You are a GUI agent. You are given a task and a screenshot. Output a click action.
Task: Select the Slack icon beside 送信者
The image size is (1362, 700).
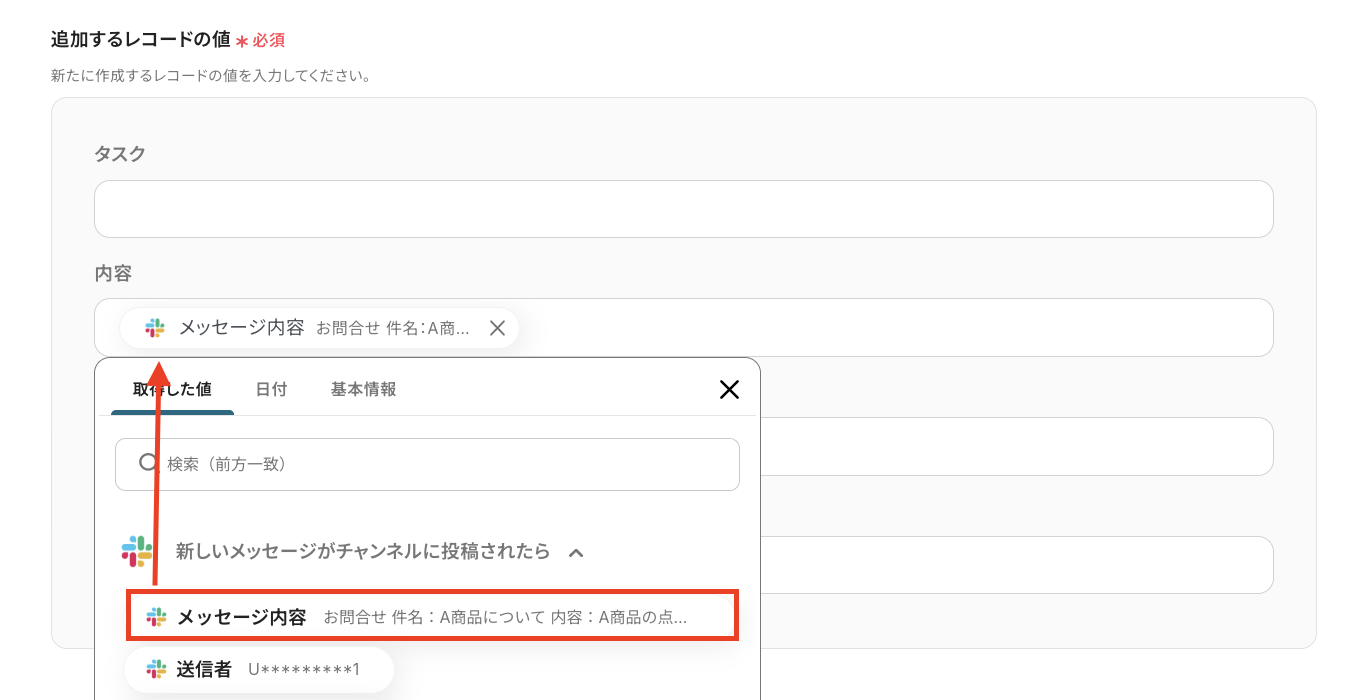coord(156,669)
